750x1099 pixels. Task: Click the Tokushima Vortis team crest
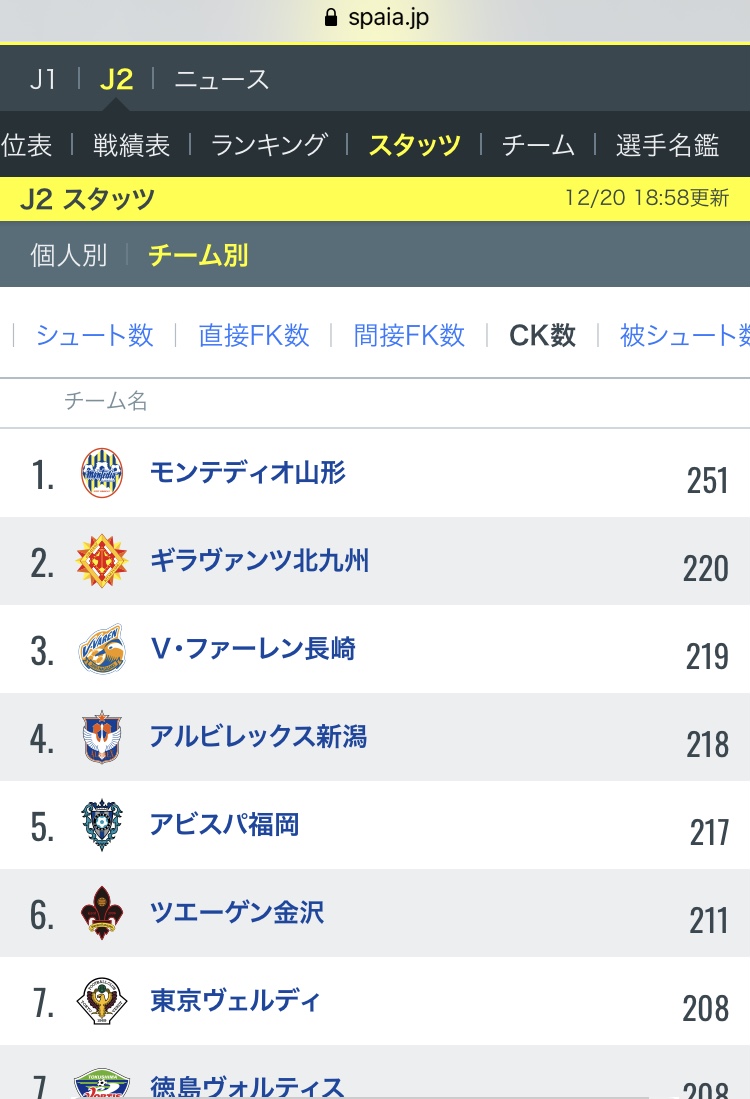102,1083
